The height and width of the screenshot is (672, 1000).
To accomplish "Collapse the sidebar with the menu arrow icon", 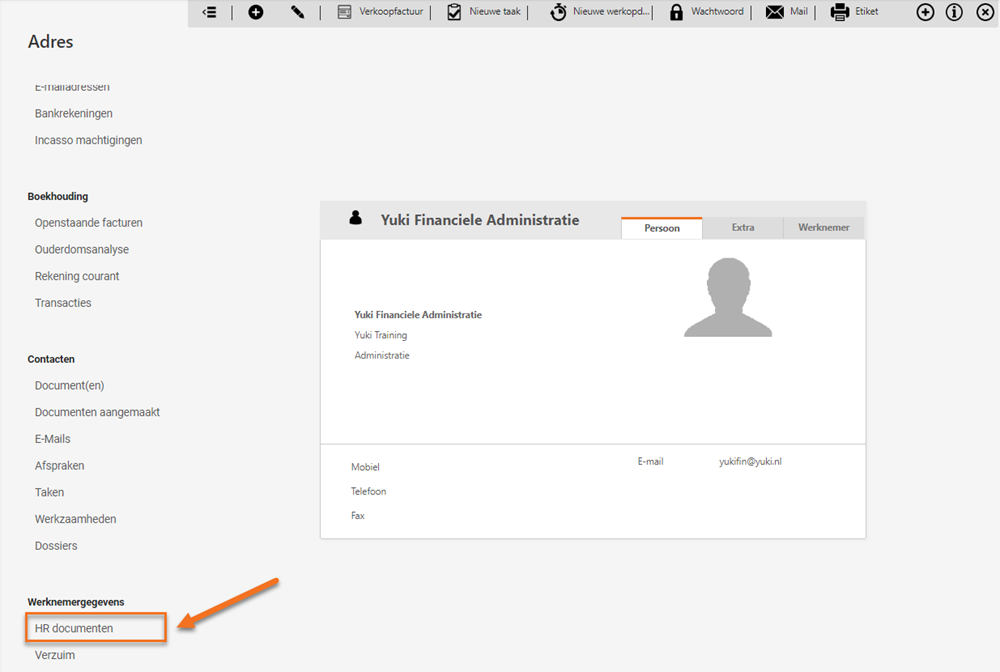I will click(209, 12).
